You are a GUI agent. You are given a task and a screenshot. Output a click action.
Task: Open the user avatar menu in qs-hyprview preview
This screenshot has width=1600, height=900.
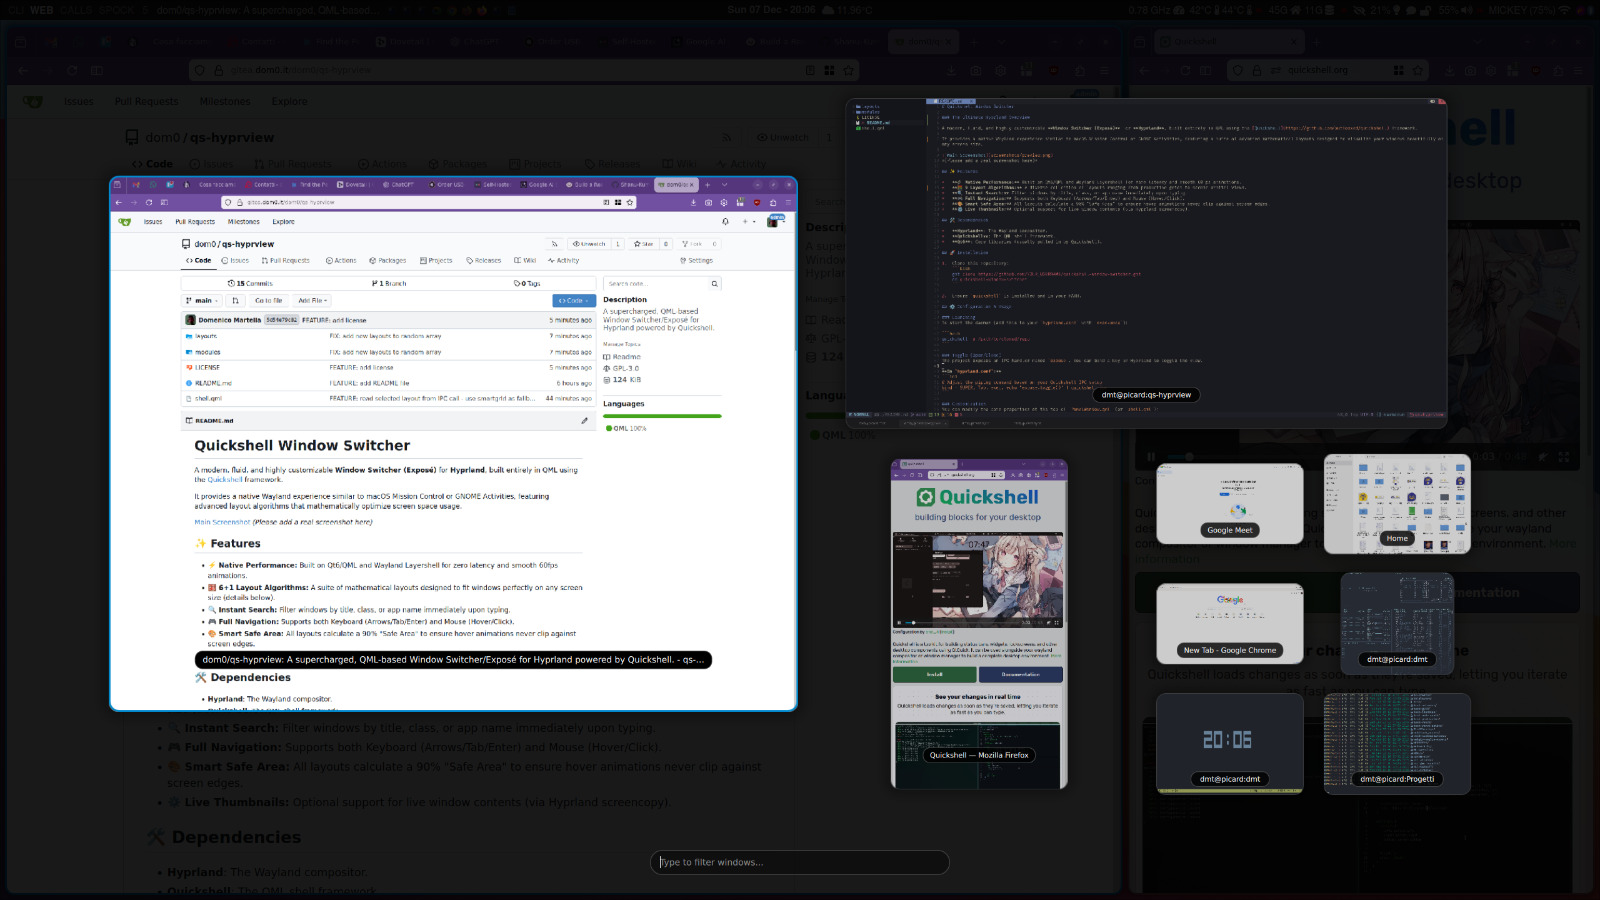pos(775,221)
